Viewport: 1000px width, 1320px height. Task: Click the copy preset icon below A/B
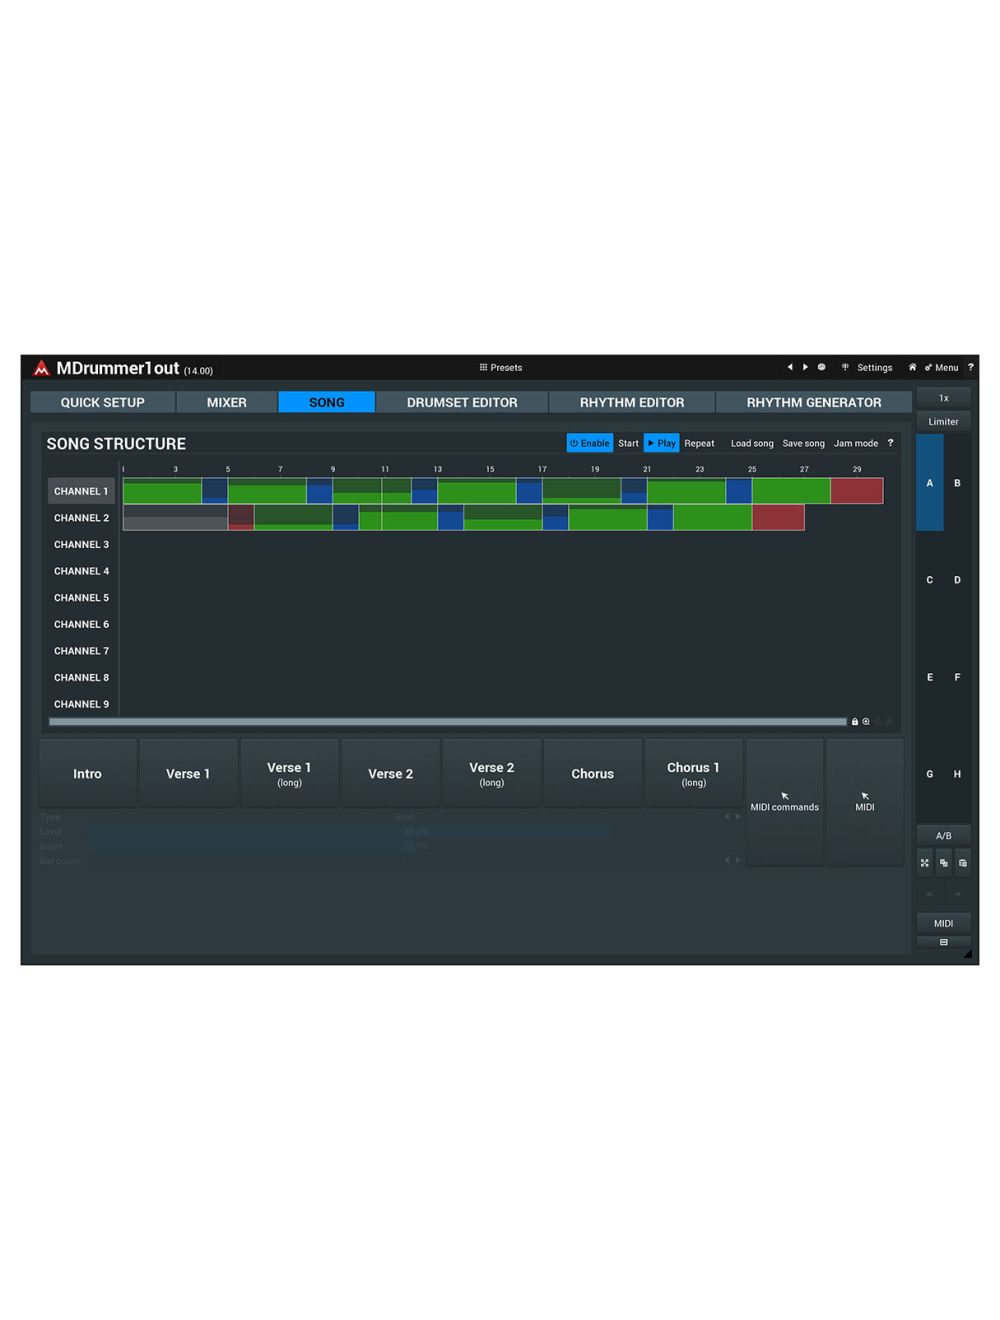944,863
